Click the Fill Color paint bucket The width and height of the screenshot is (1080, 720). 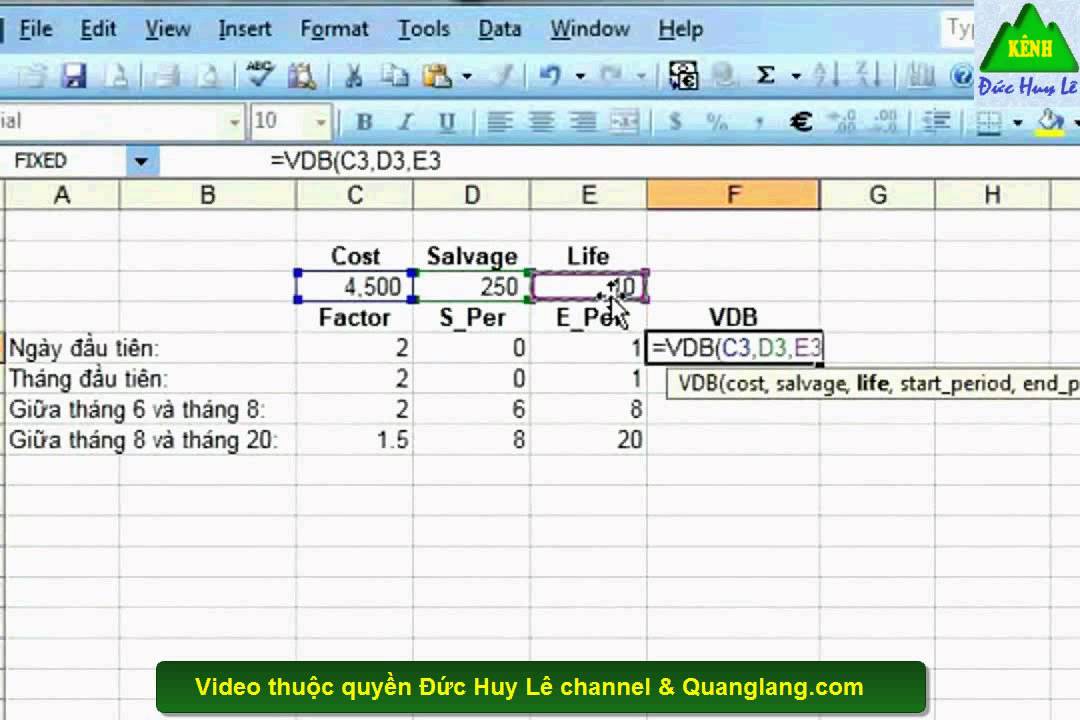pyautogui.click(x=1050, y=122)
